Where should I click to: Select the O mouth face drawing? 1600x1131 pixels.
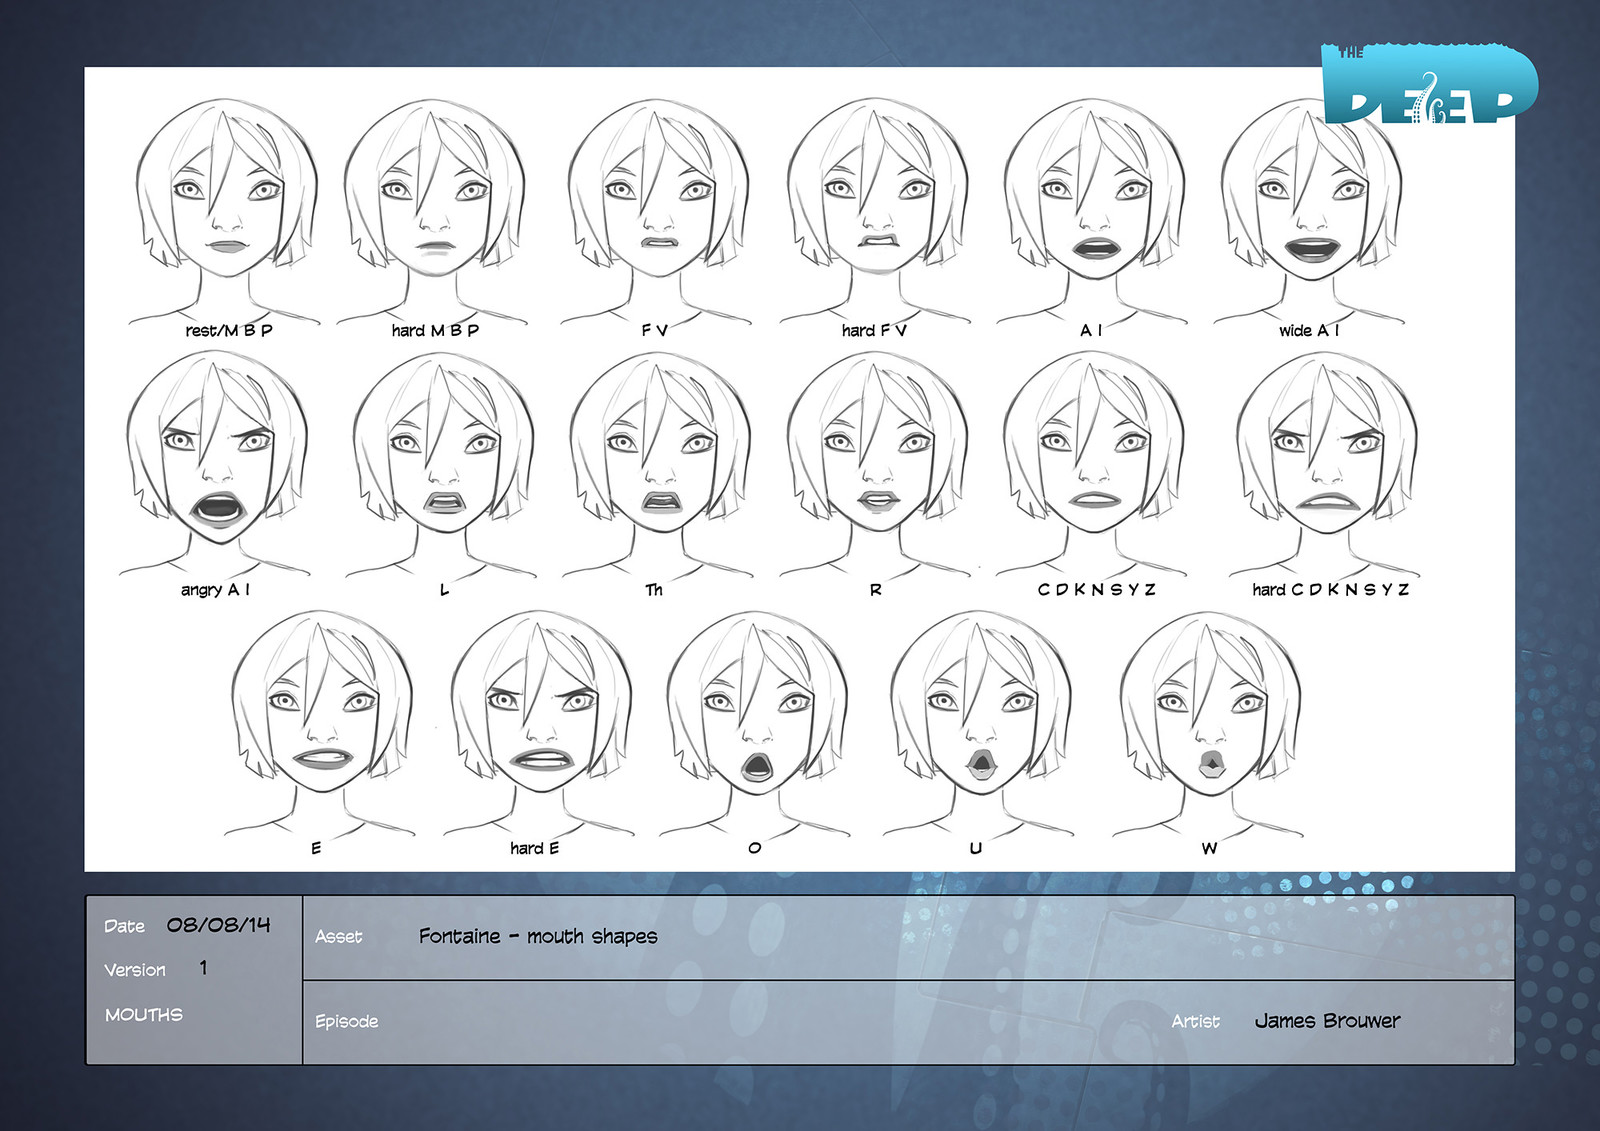(756, 722)
